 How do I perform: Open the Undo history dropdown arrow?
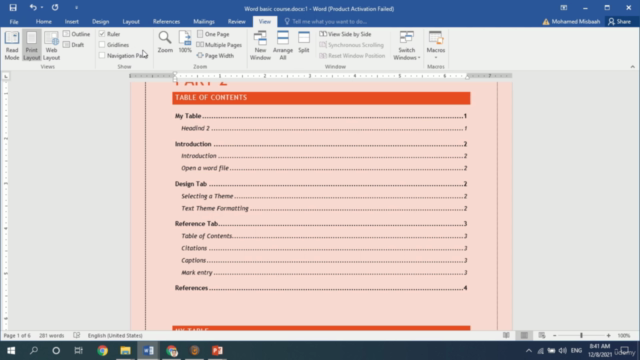point(42,8)
